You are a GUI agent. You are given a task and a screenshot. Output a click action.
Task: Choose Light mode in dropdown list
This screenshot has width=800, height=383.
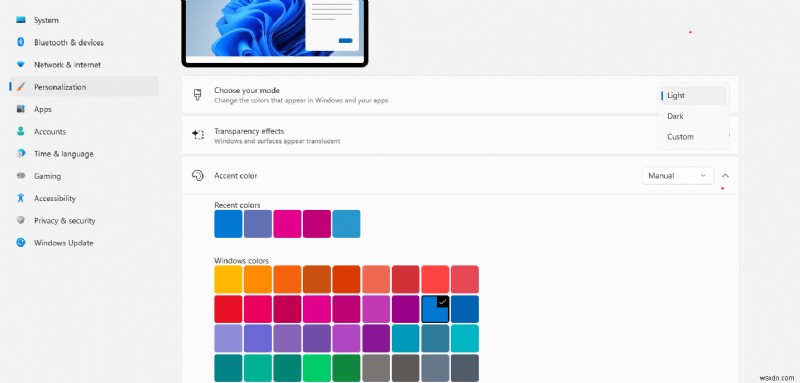coord(693,95)
